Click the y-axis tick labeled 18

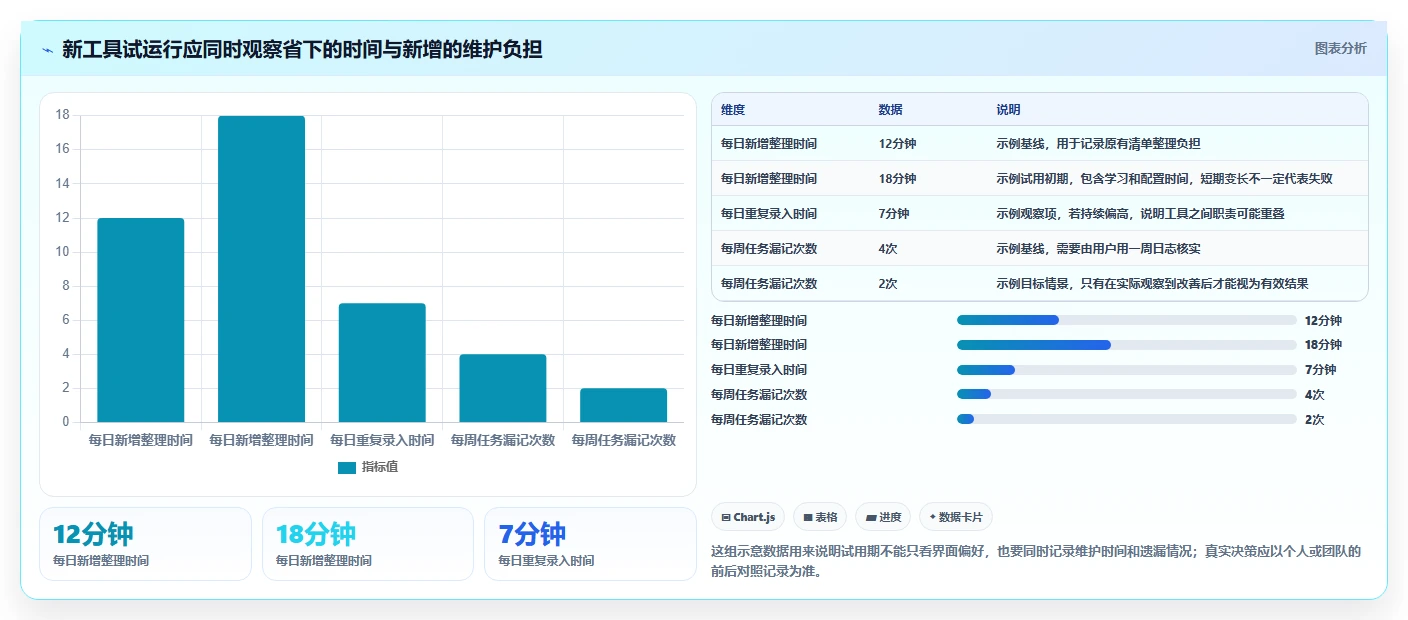pyautogui.click(x=62, y=115)
